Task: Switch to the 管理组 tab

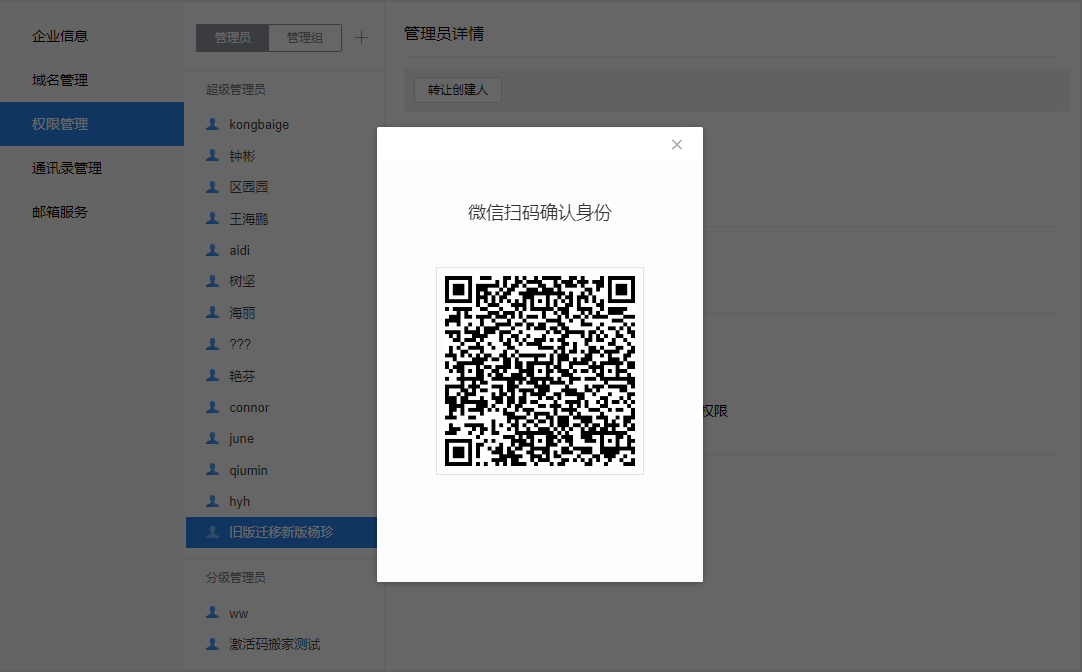Action: point(305,38)
